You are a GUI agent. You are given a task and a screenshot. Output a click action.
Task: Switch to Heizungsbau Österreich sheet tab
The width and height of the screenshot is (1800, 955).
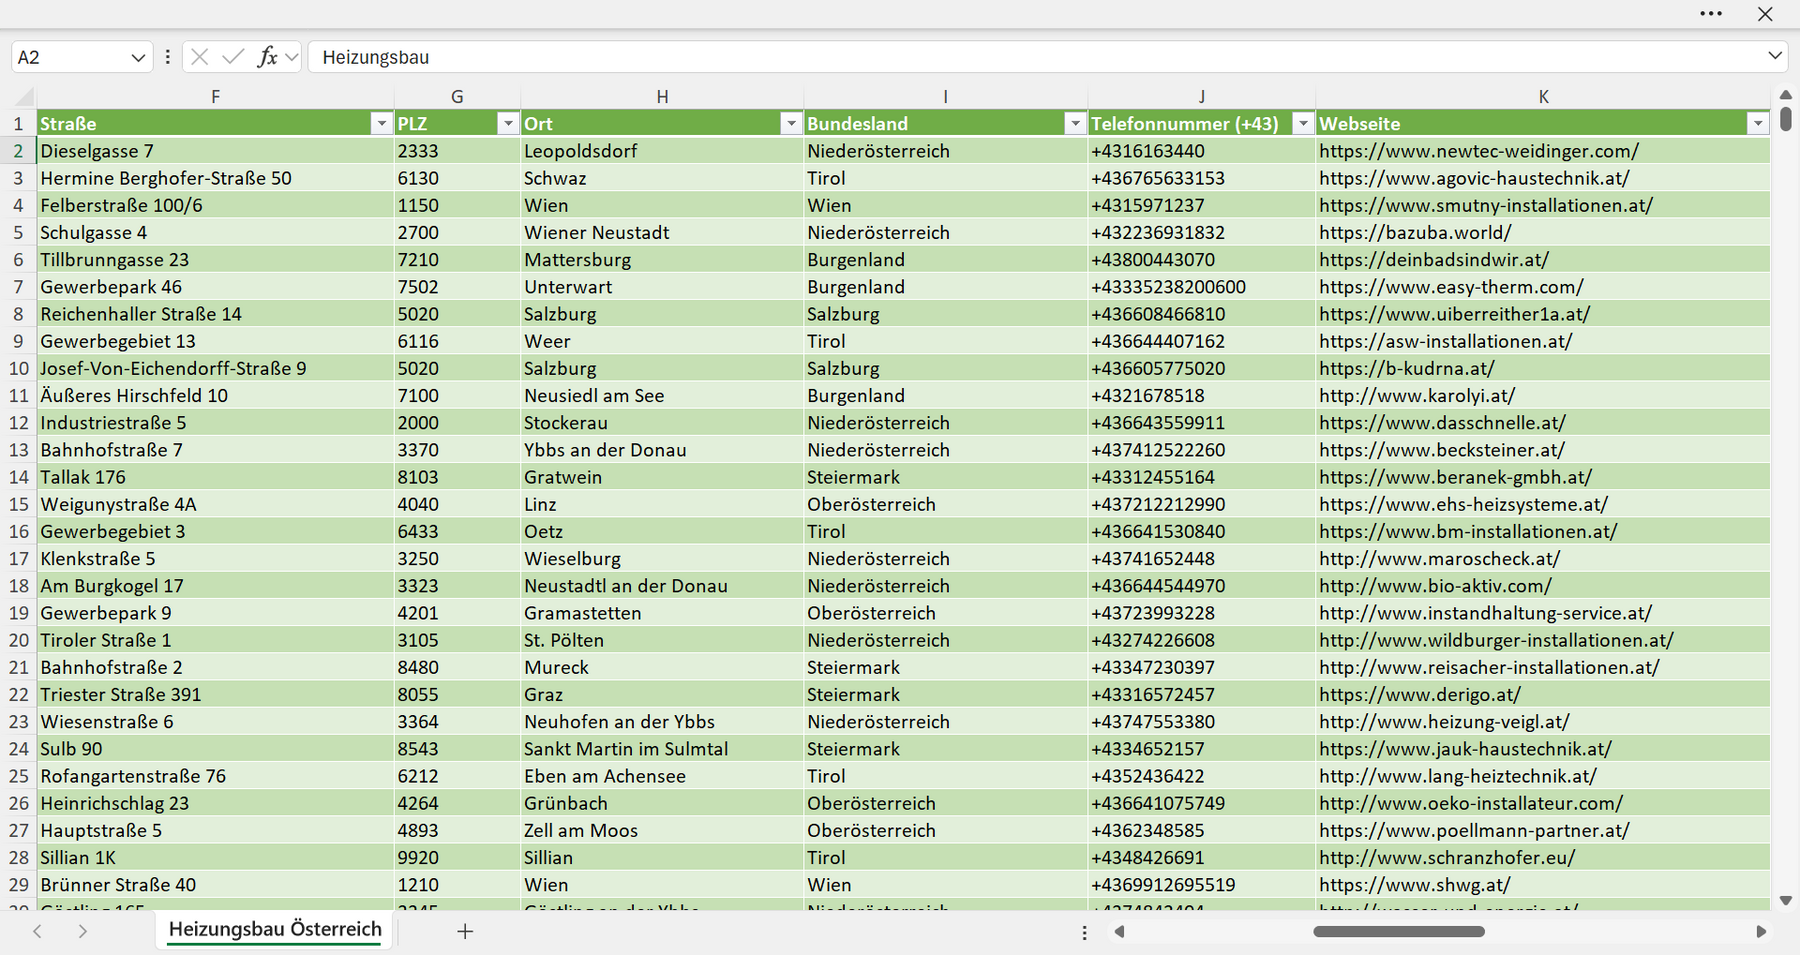click(275, 929)
